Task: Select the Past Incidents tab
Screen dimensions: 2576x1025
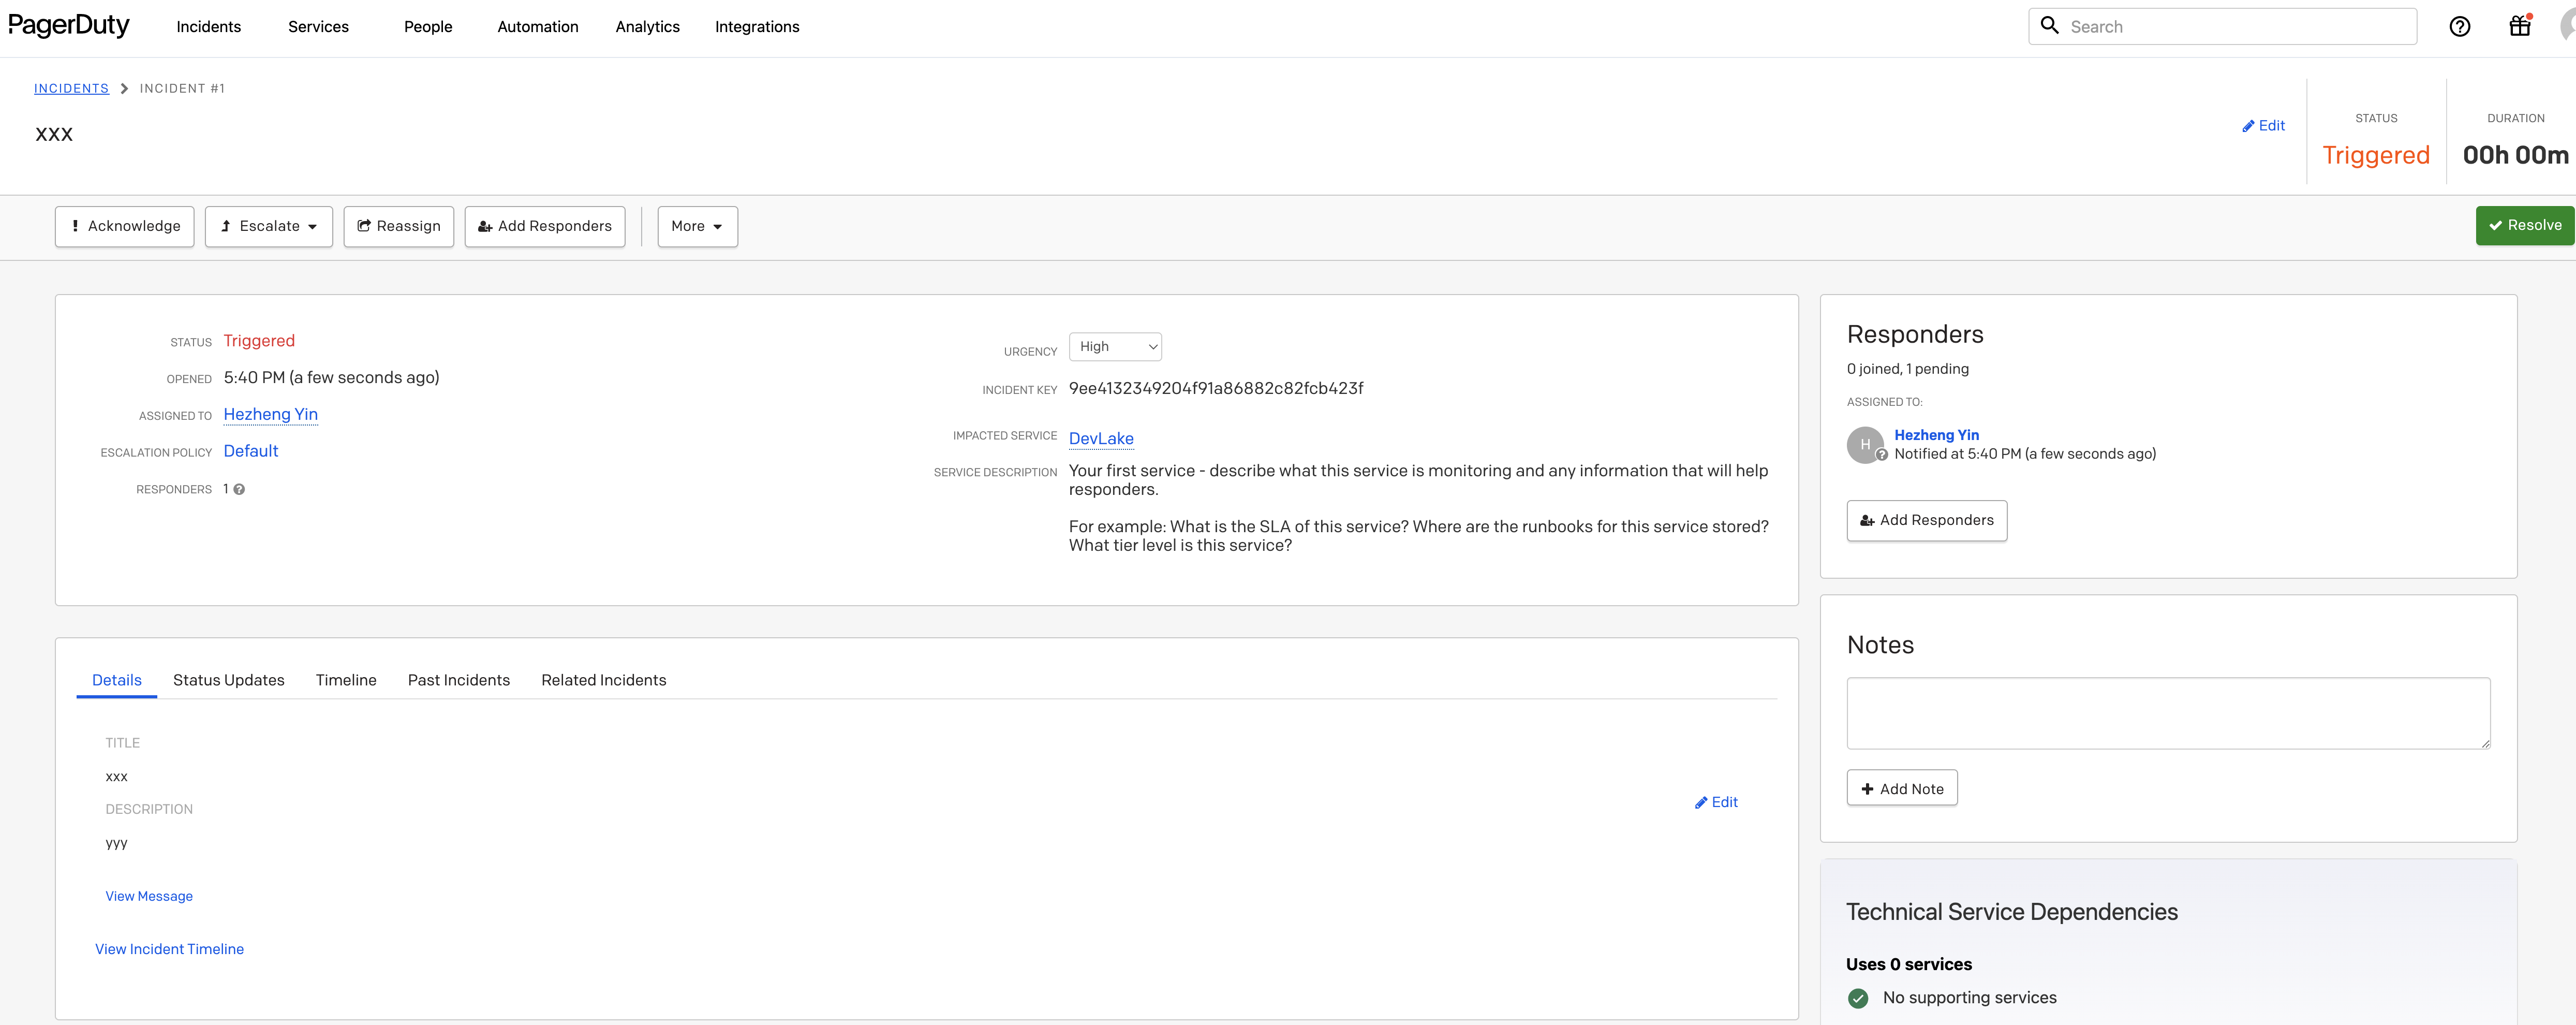Action: point(459,680)
